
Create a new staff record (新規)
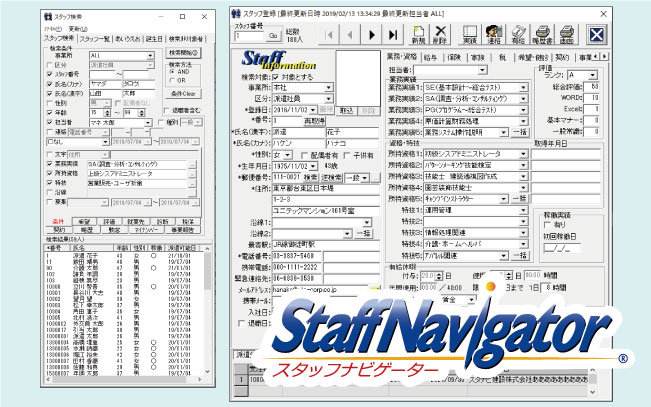click(418, 35)
